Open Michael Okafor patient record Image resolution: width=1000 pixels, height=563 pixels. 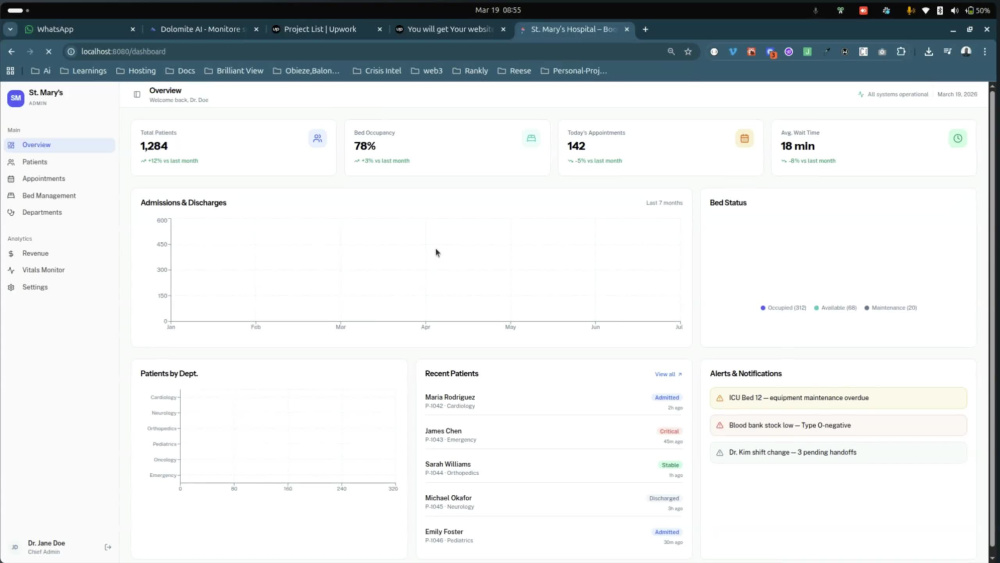tap(554, 502)
